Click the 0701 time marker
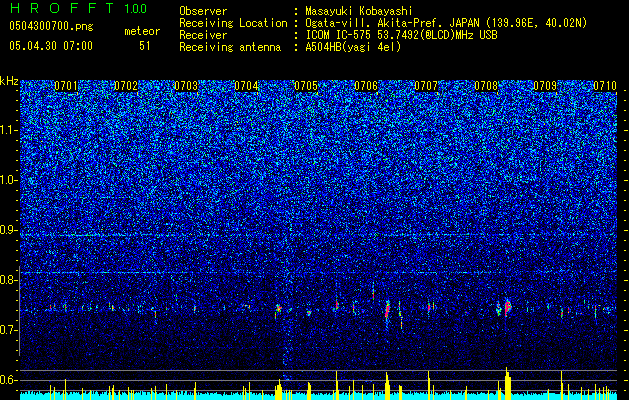Image resolution: width=629 pixels, height=400 pixels. point(66,86)
